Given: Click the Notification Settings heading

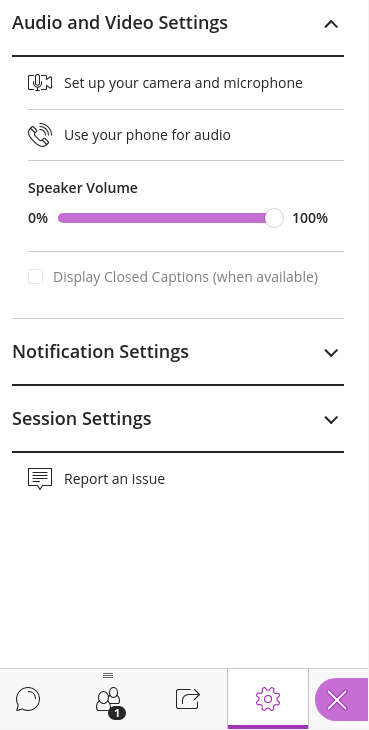Looking at the screenshot, I should click(x=101, y=351).
